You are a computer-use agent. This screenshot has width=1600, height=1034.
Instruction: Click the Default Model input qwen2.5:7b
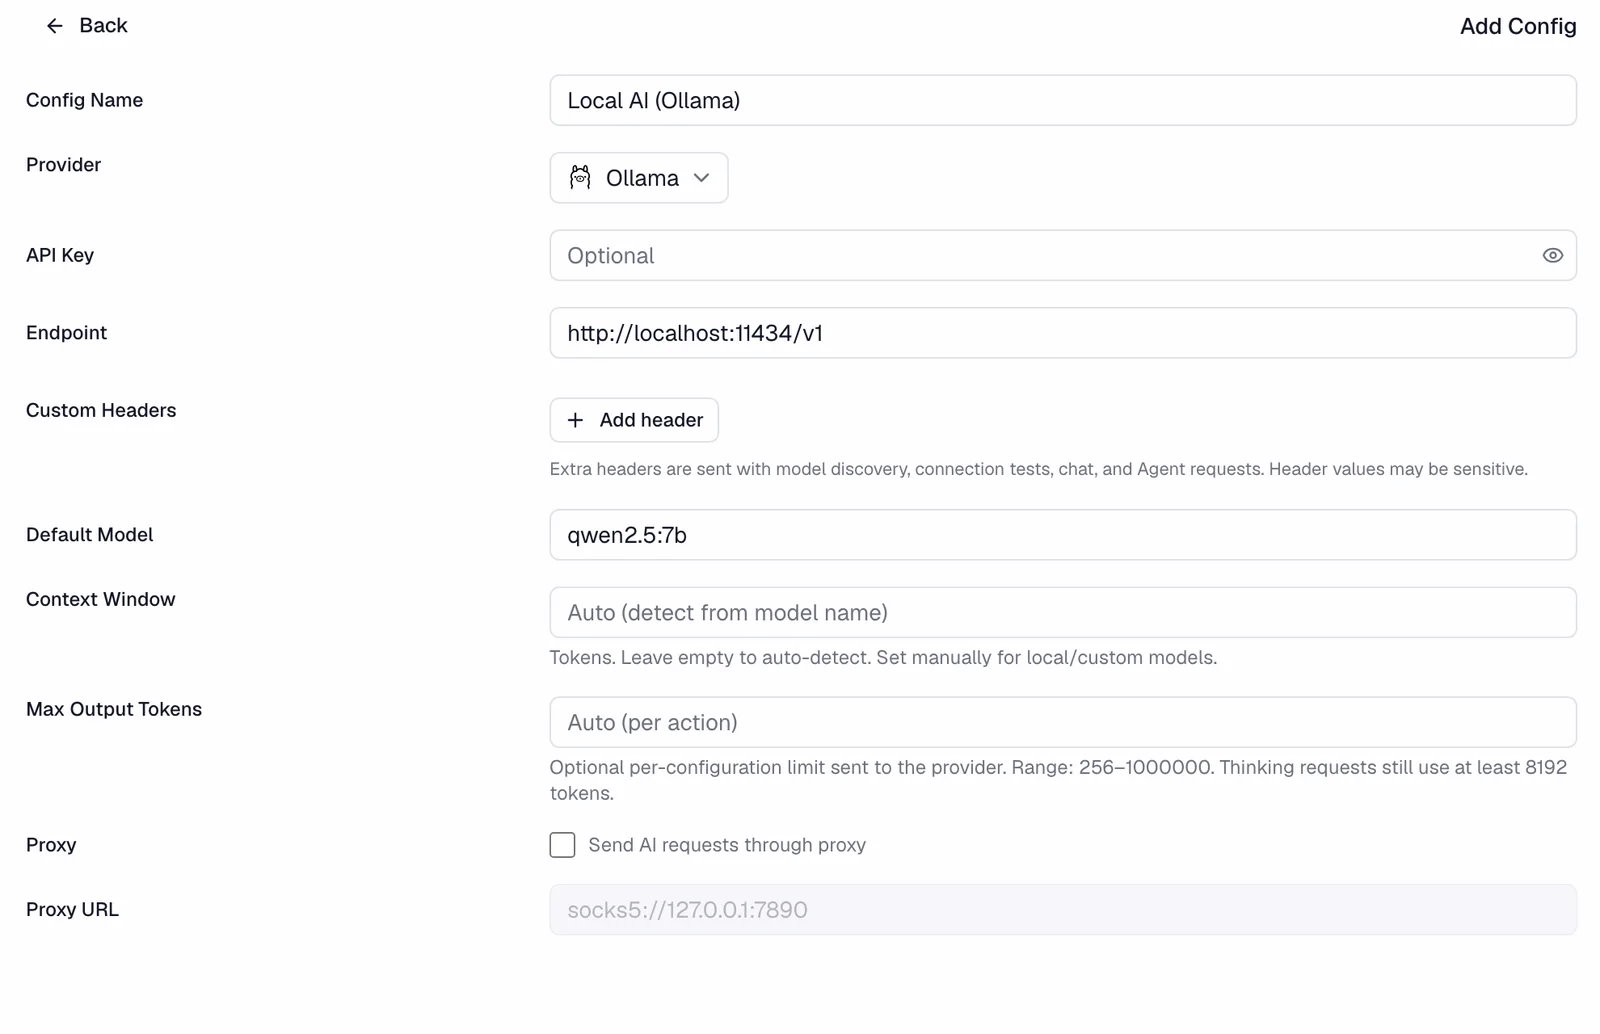click(x=1063, y=535)
